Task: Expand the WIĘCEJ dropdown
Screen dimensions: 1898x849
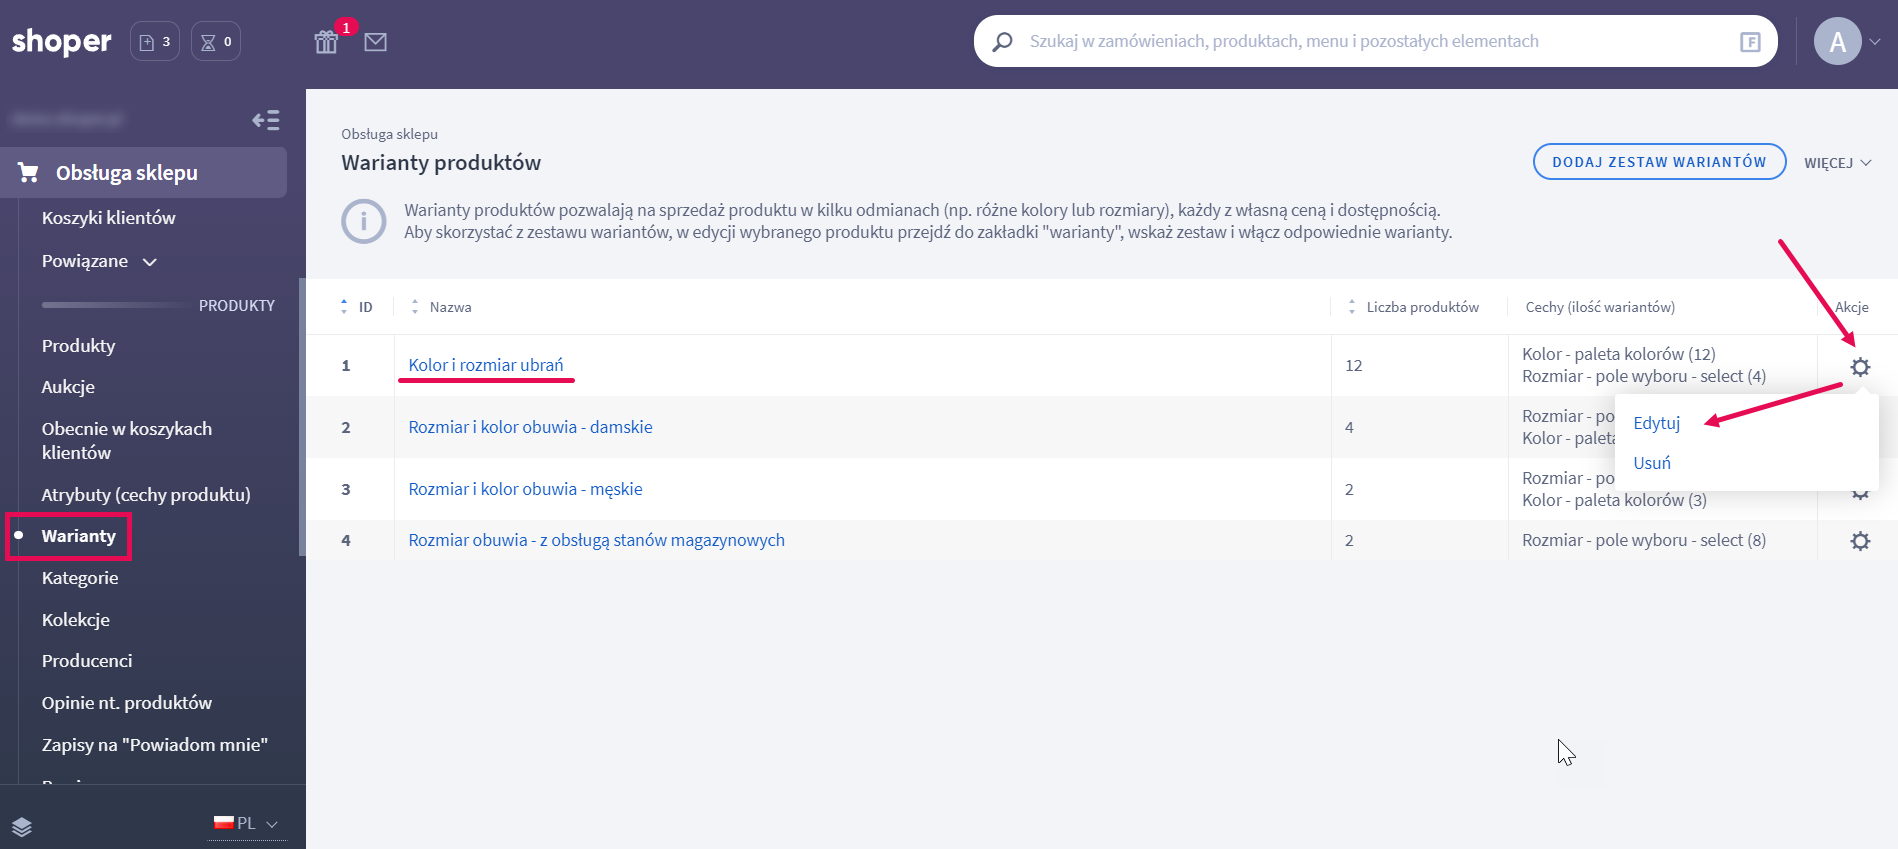Action: 1837,163
